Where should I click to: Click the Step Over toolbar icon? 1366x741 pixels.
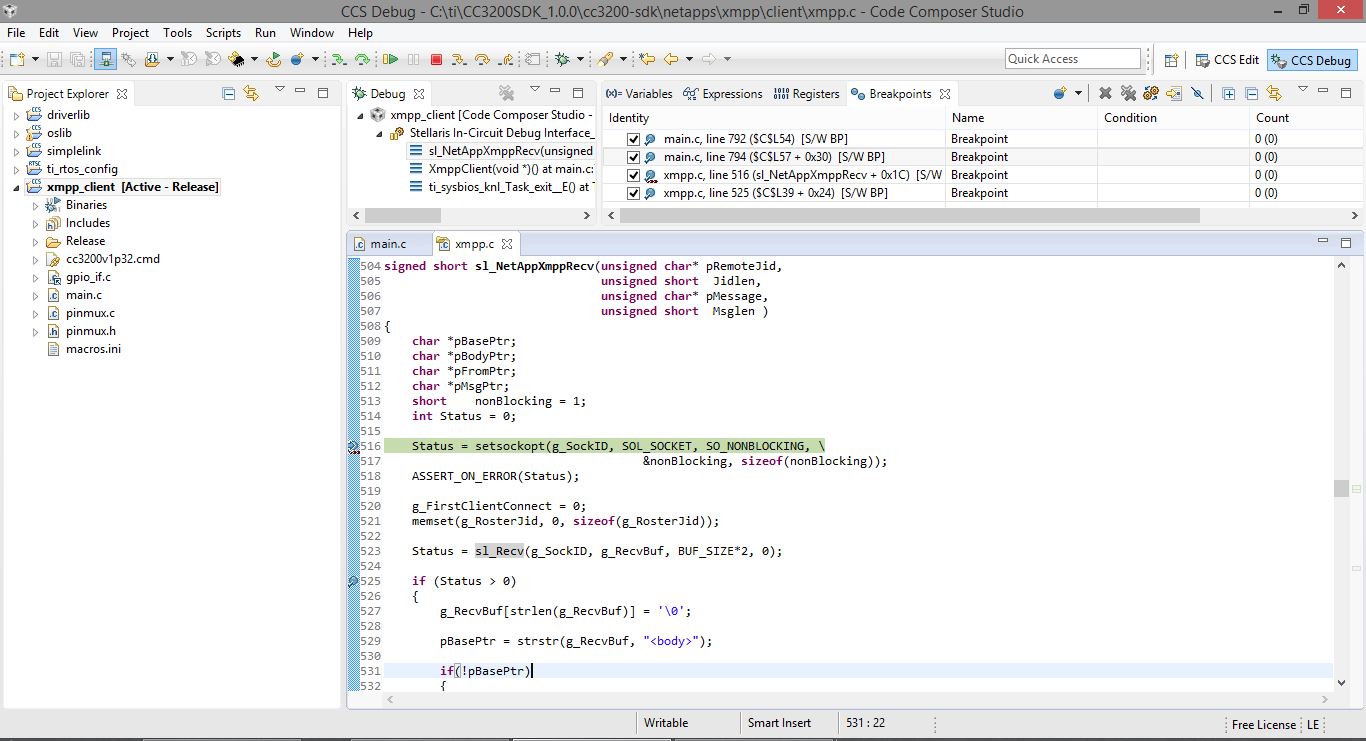[x=483, y=60]
